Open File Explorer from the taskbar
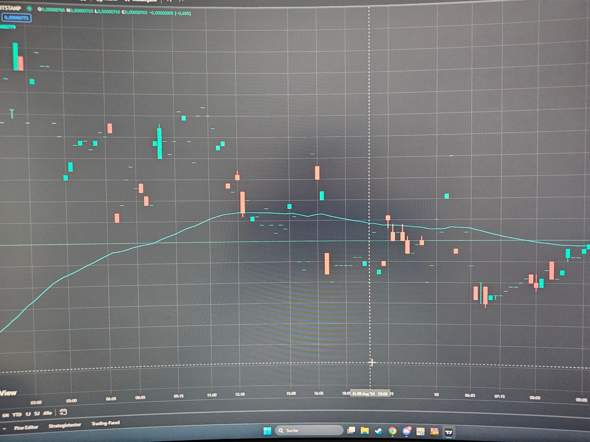This screenshot has width=590, height=442. pyautogui.click(x=365, y=430)
